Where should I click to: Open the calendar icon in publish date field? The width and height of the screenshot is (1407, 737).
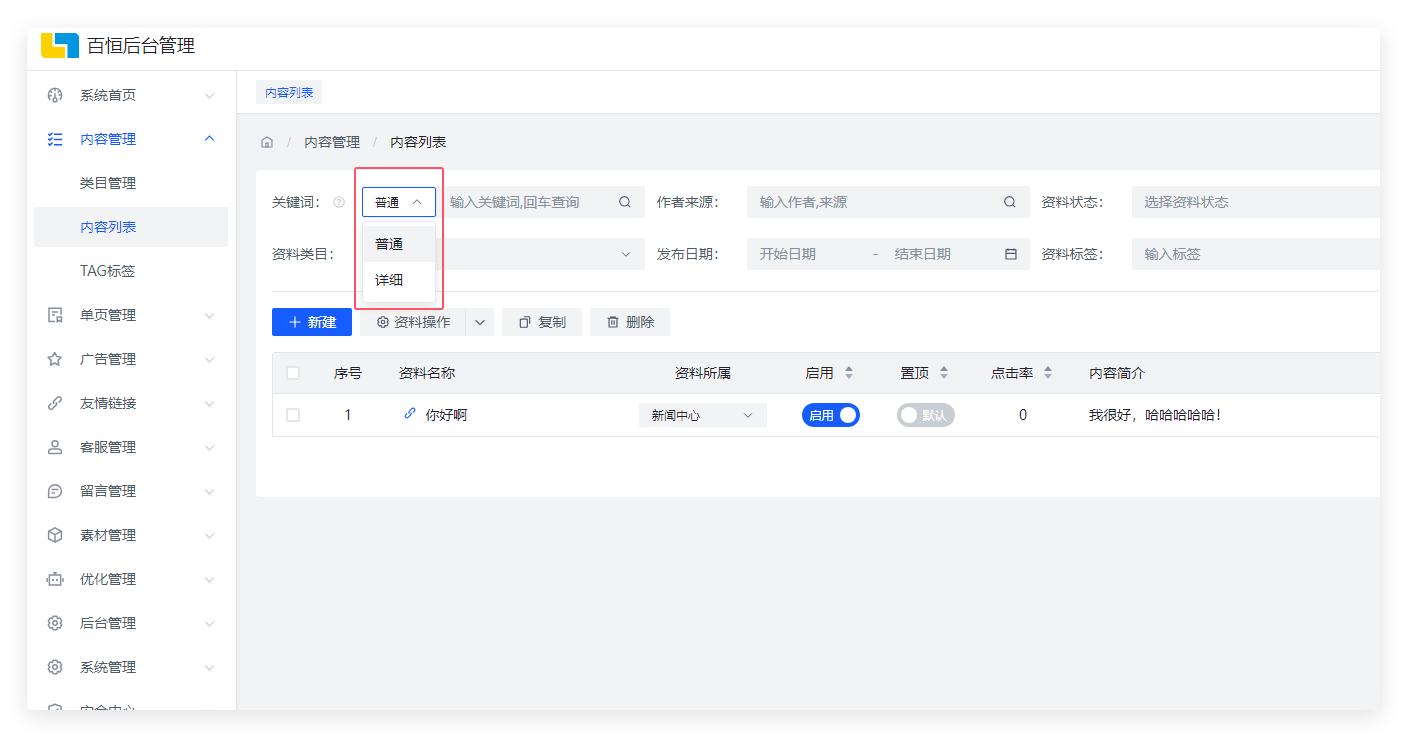(1010, 254)
